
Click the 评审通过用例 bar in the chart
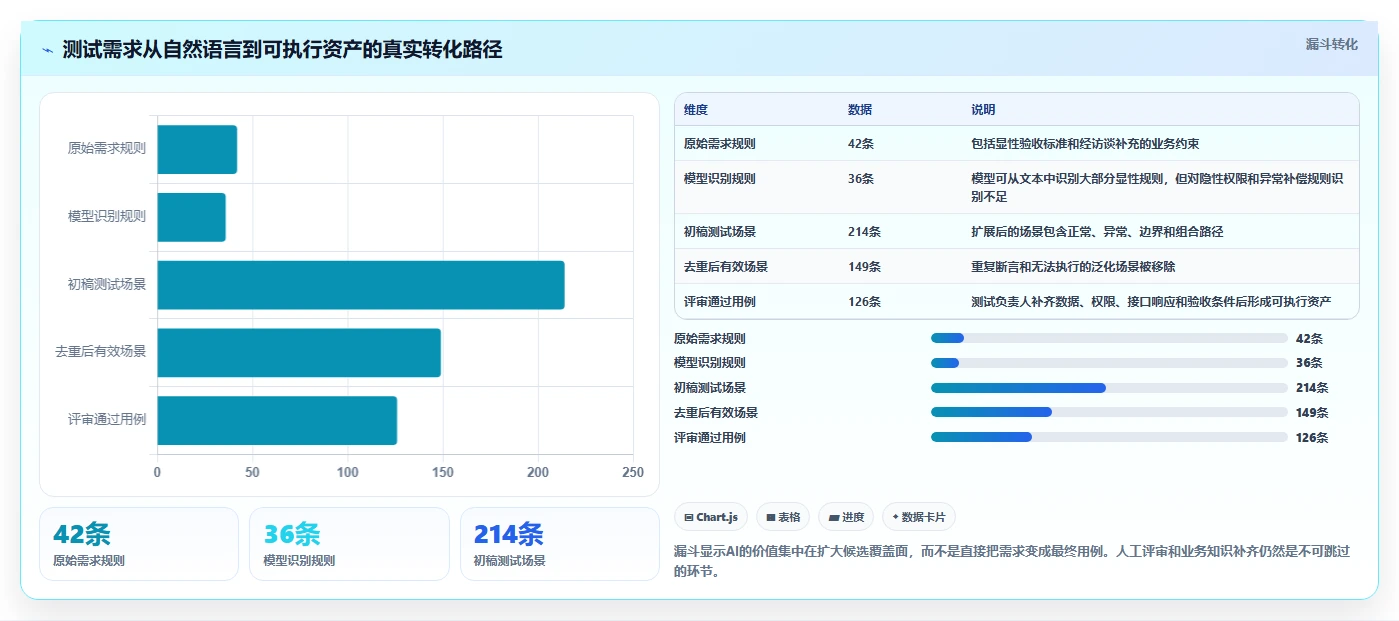pos(277,420)
